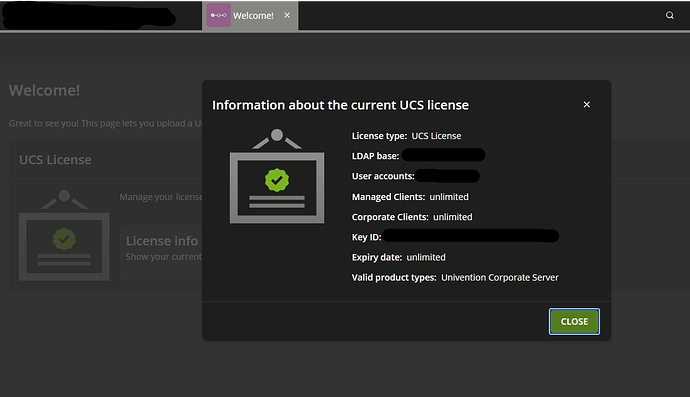Click the Univention Corporate Server product text
690x397 pixels.
pos(500,278)
